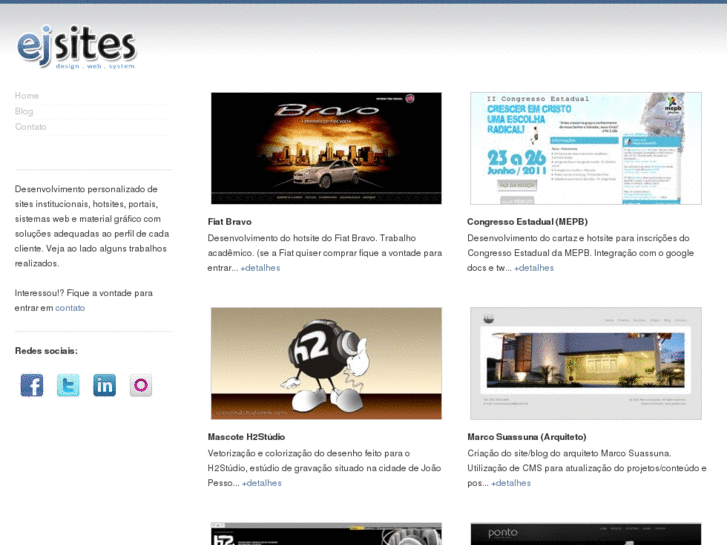Viewport: 727px width, 545px height.
Task: Open the Fiat Bravo hotsite thumbnail
Action: [326, 148]
